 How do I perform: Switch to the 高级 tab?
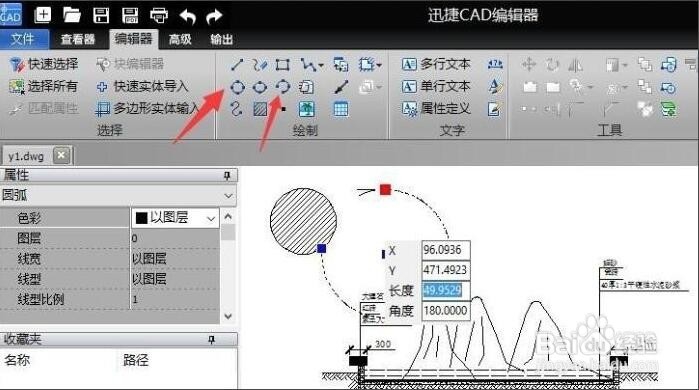(x=180, y=39)
